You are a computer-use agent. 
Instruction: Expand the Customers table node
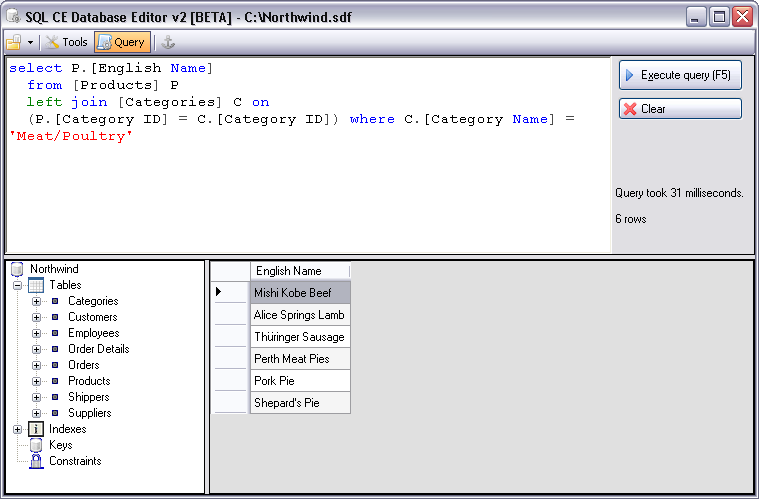36,317
